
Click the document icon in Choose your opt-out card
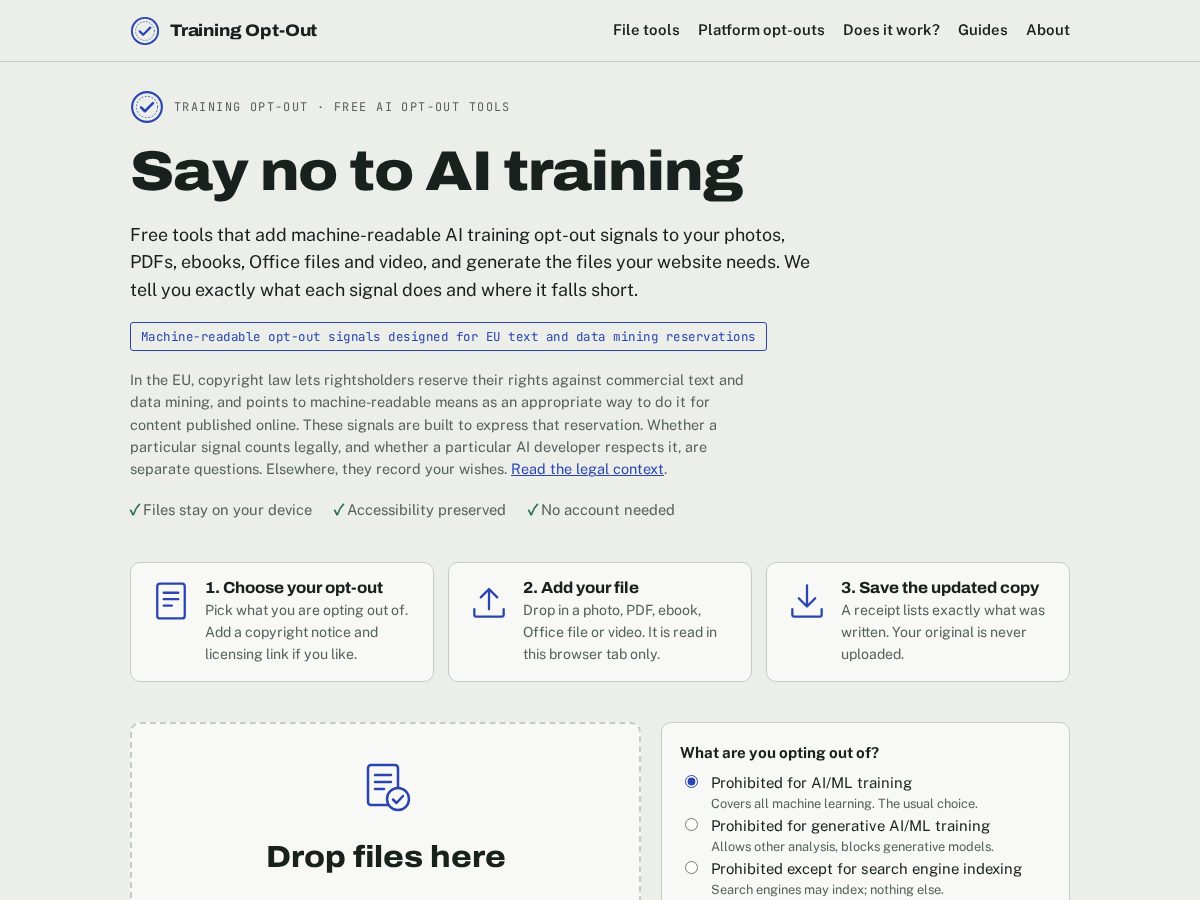click(x=171, y=601)
